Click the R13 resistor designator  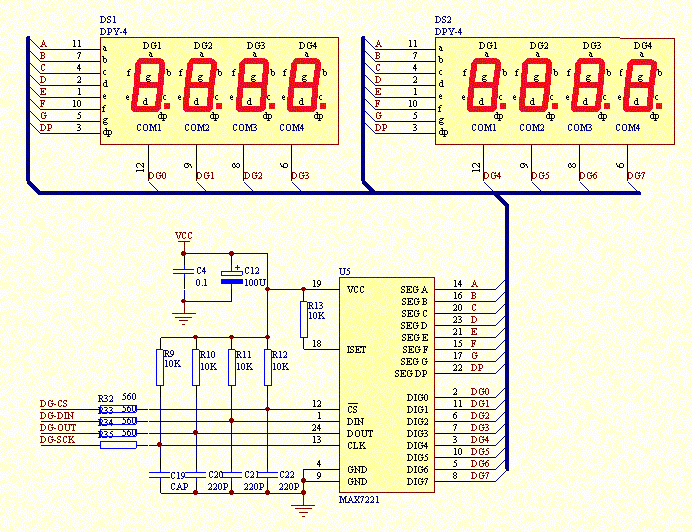[316, 305]
